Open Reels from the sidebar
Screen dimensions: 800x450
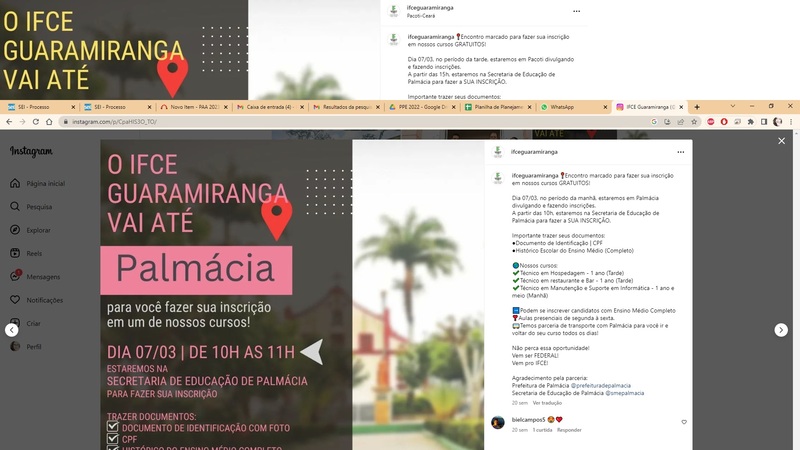(14, 253)
